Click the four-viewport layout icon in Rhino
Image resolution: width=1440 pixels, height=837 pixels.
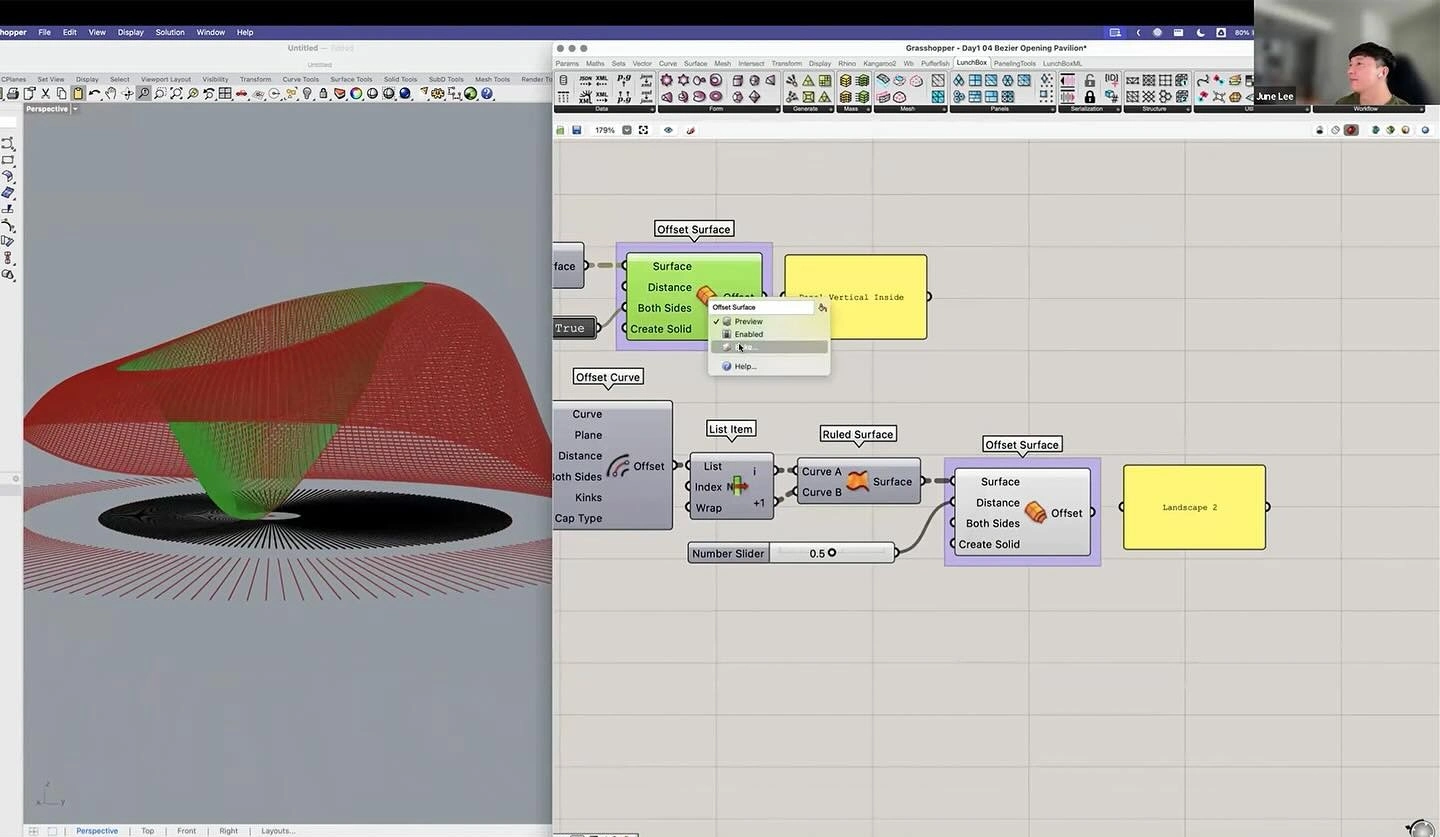click(225, 94)
